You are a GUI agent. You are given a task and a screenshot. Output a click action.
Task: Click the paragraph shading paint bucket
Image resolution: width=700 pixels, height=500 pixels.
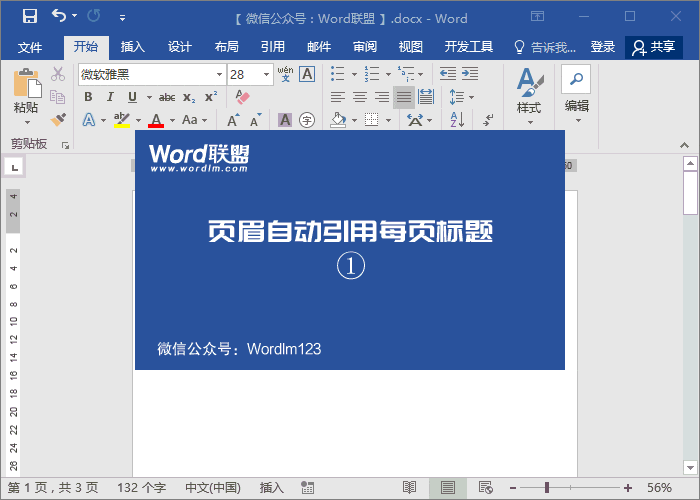pyautogui.click(x=338, y=120)
